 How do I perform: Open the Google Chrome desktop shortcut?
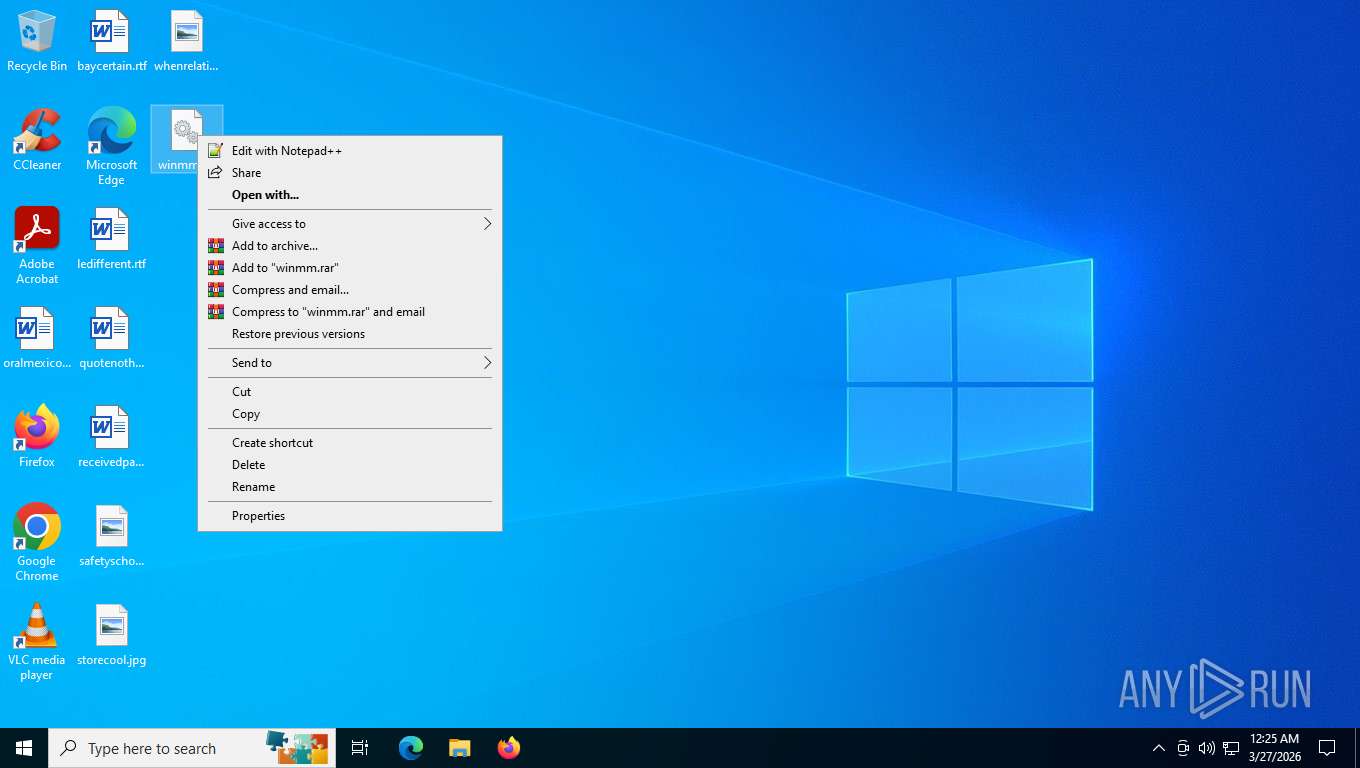(x=37, y=542)
